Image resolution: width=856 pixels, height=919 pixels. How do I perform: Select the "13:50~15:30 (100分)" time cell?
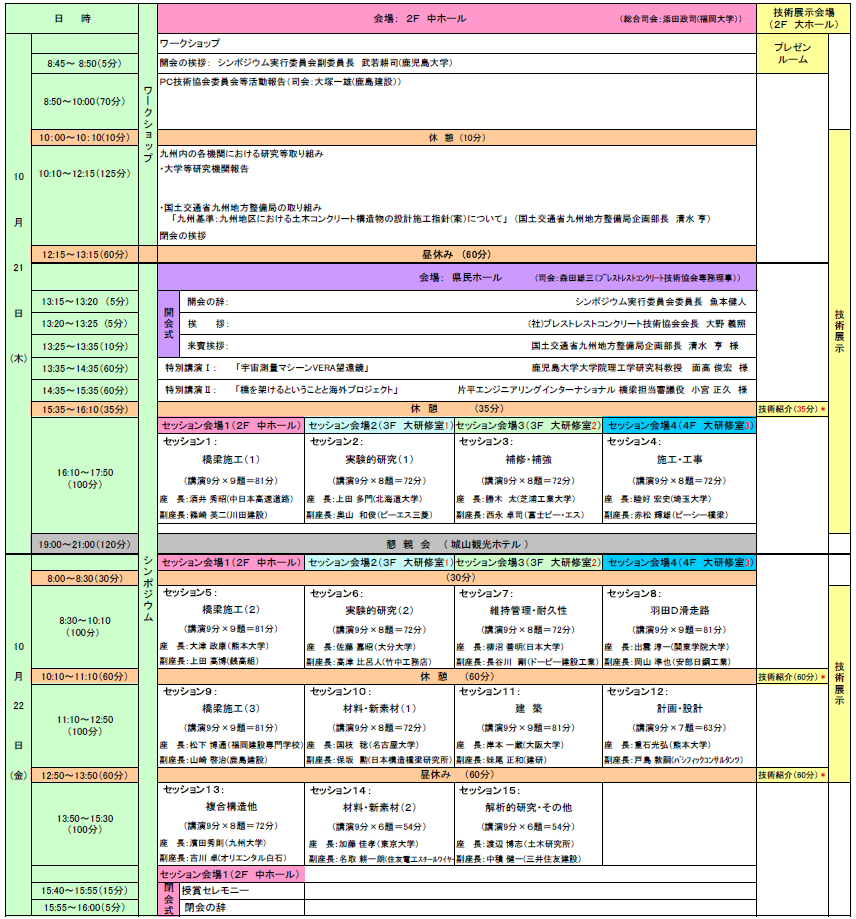point(85,824)
